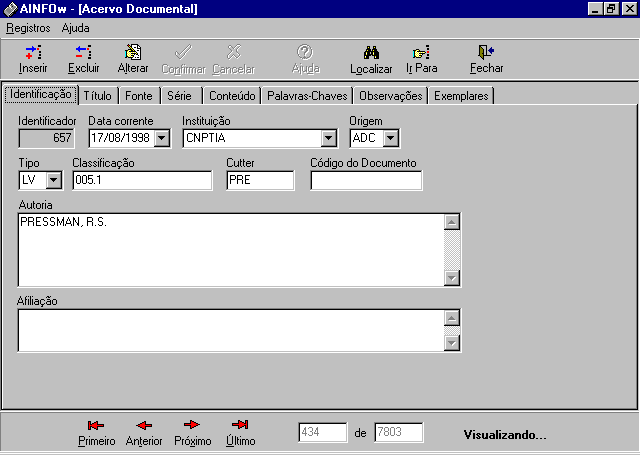The width and height of the screenshot is (640, 455).
Task: Go to Primeiro record
Action: (x=96, y=425)
